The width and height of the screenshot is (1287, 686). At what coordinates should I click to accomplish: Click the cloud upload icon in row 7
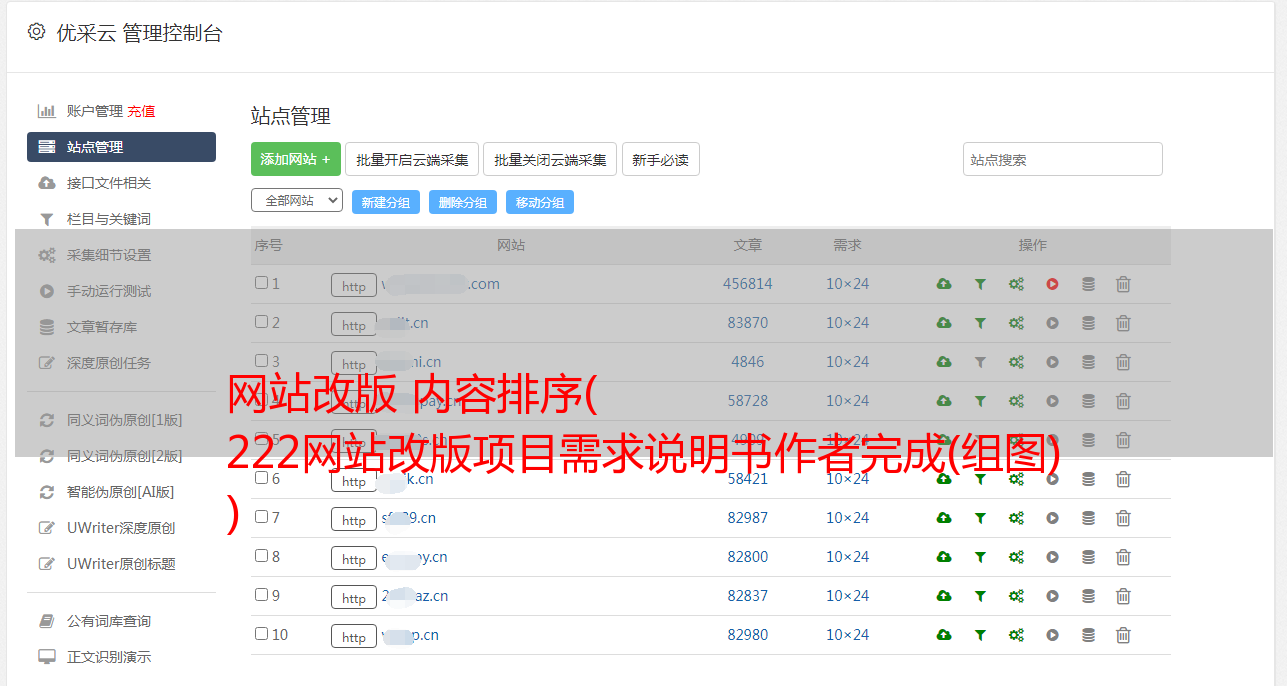click(944, 518)
